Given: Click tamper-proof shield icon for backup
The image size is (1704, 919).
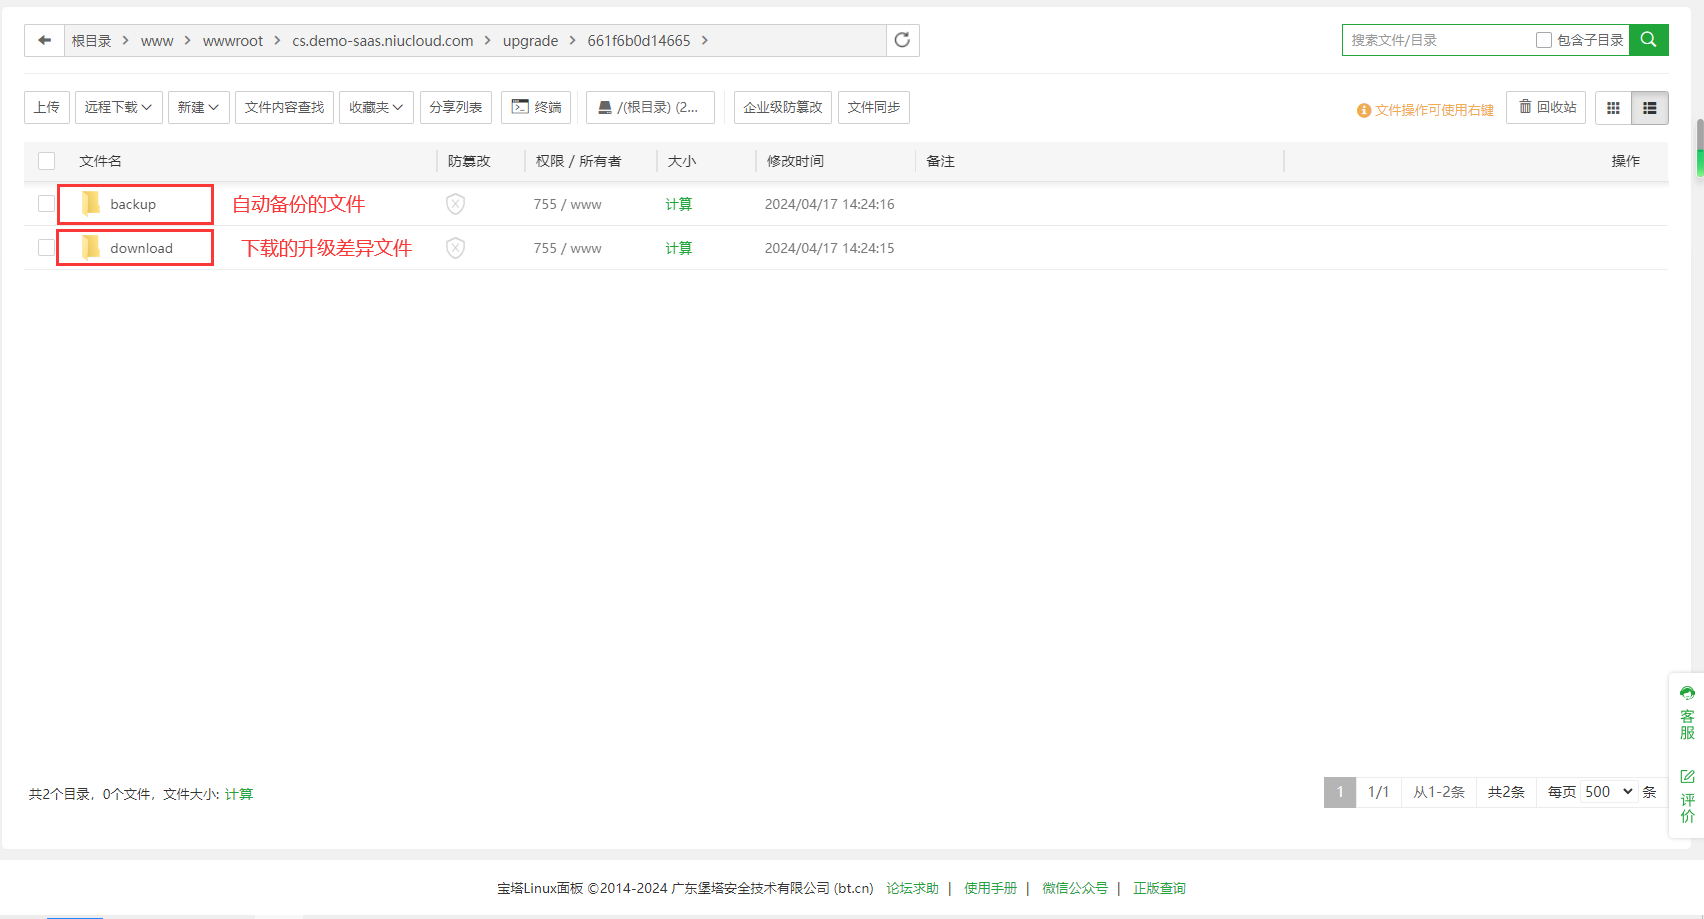Looking at the screenshot, I should coord(455,204).
